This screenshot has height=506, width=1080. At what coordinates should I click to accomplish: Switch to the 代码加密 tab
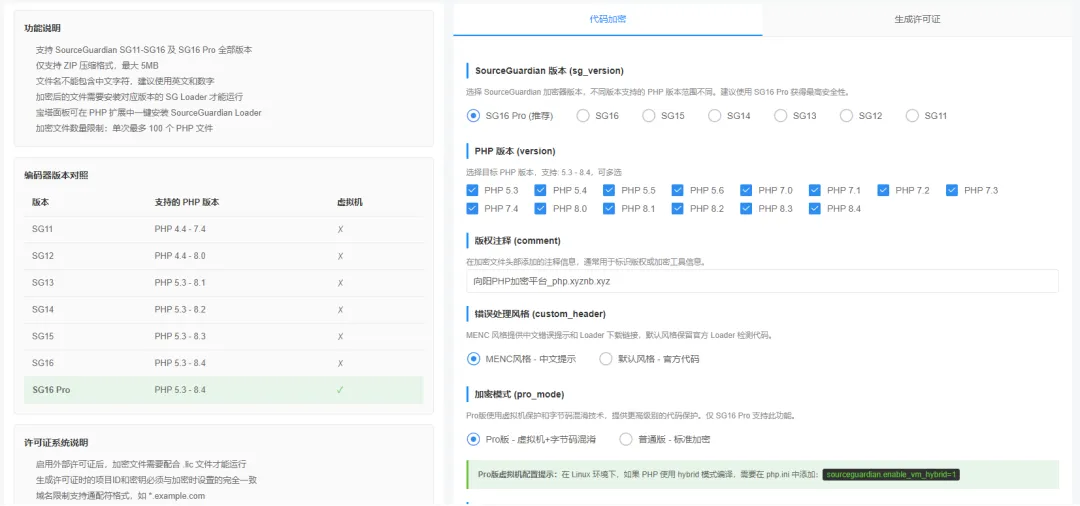pyautogui.click(x=608, y=19)
